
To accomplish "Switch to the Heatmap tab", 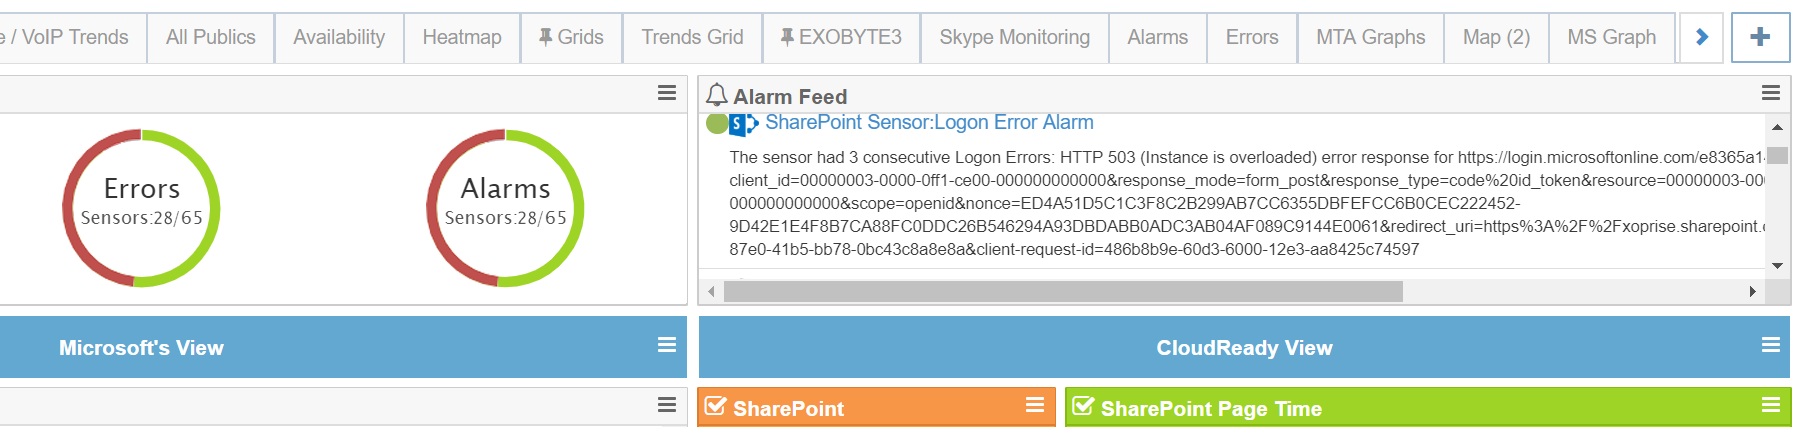I will tap(462, 38).
